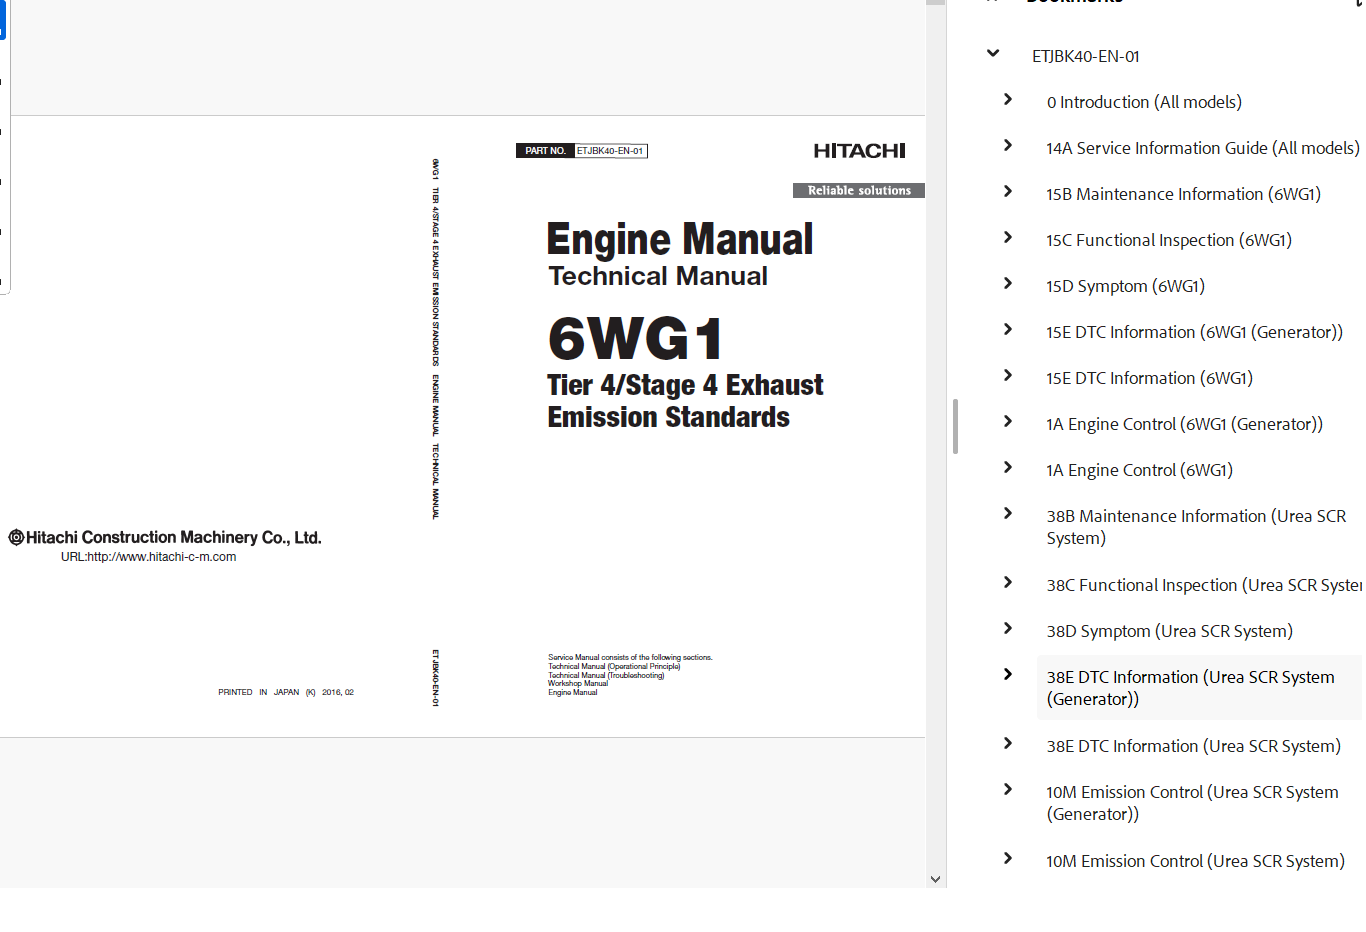Click the bookmarks pane divider handle

(x=955, y=427)
